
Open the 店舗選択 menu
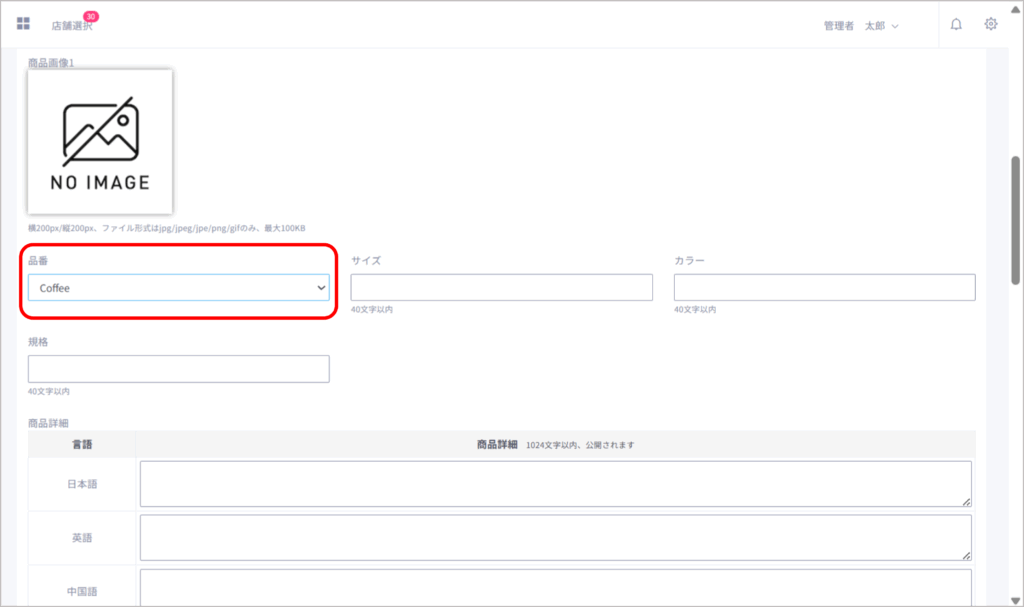pos(71,26)
